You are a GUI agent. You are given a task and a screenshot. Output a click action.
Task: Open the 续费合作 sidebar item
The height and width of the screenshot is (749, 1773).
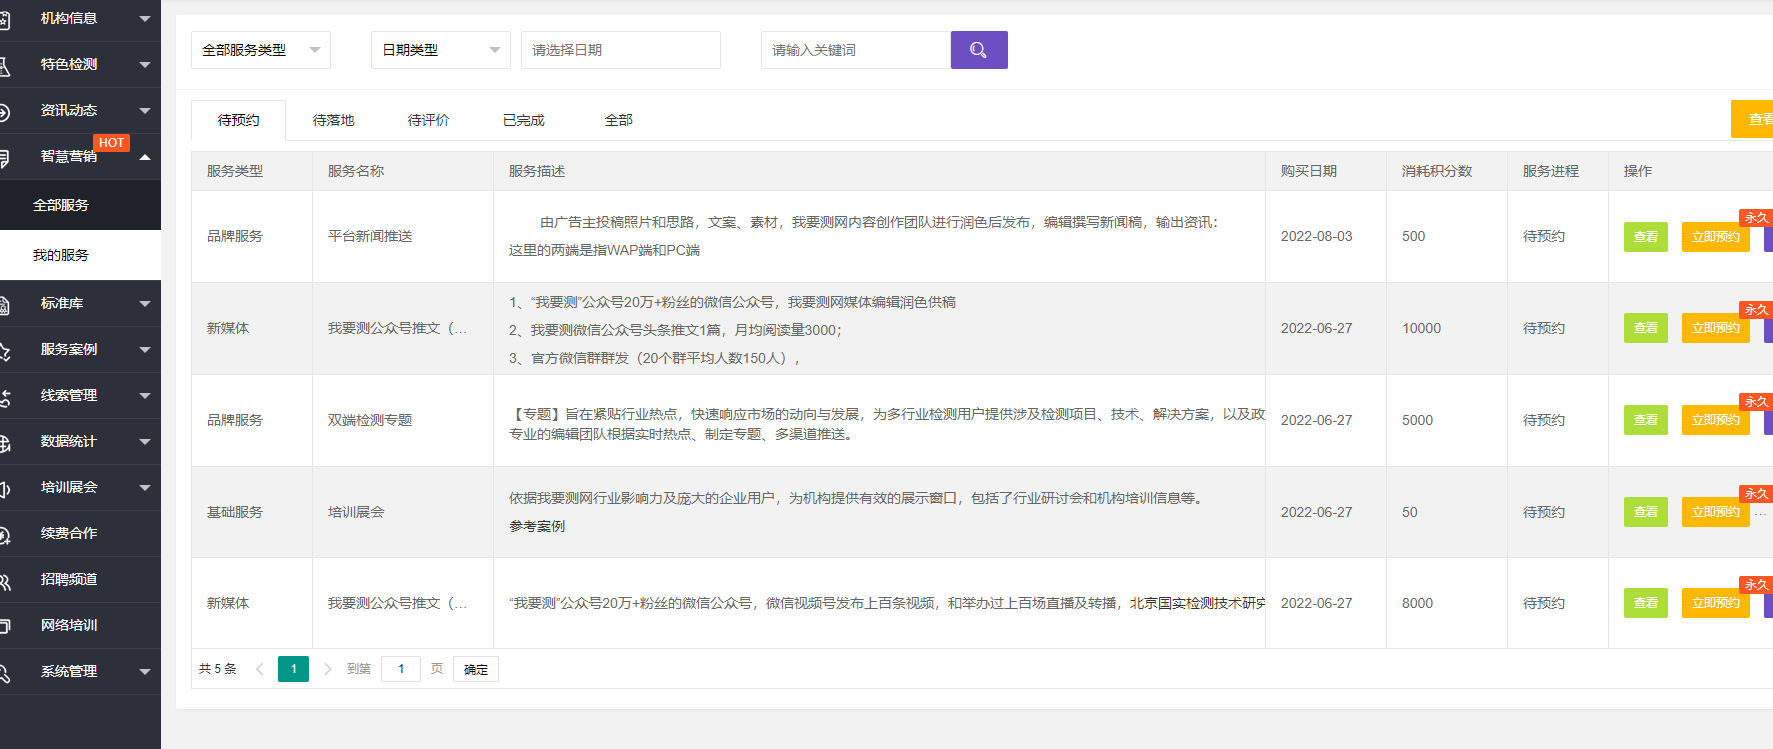pyautogui.click(x=80, y=534)
